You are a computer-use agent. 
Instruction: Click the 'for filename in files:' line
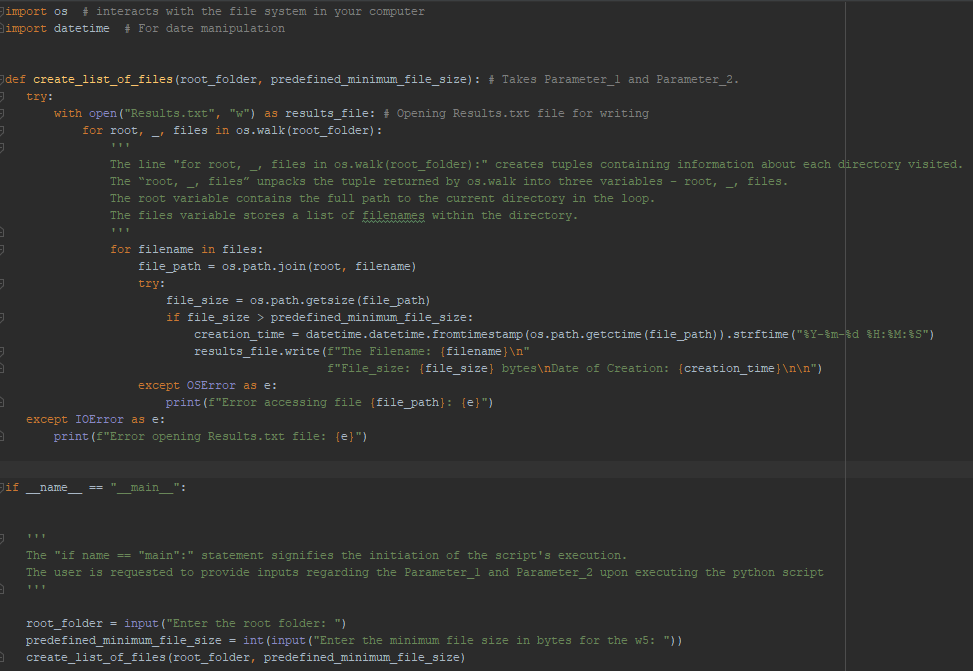coord(187,250)
